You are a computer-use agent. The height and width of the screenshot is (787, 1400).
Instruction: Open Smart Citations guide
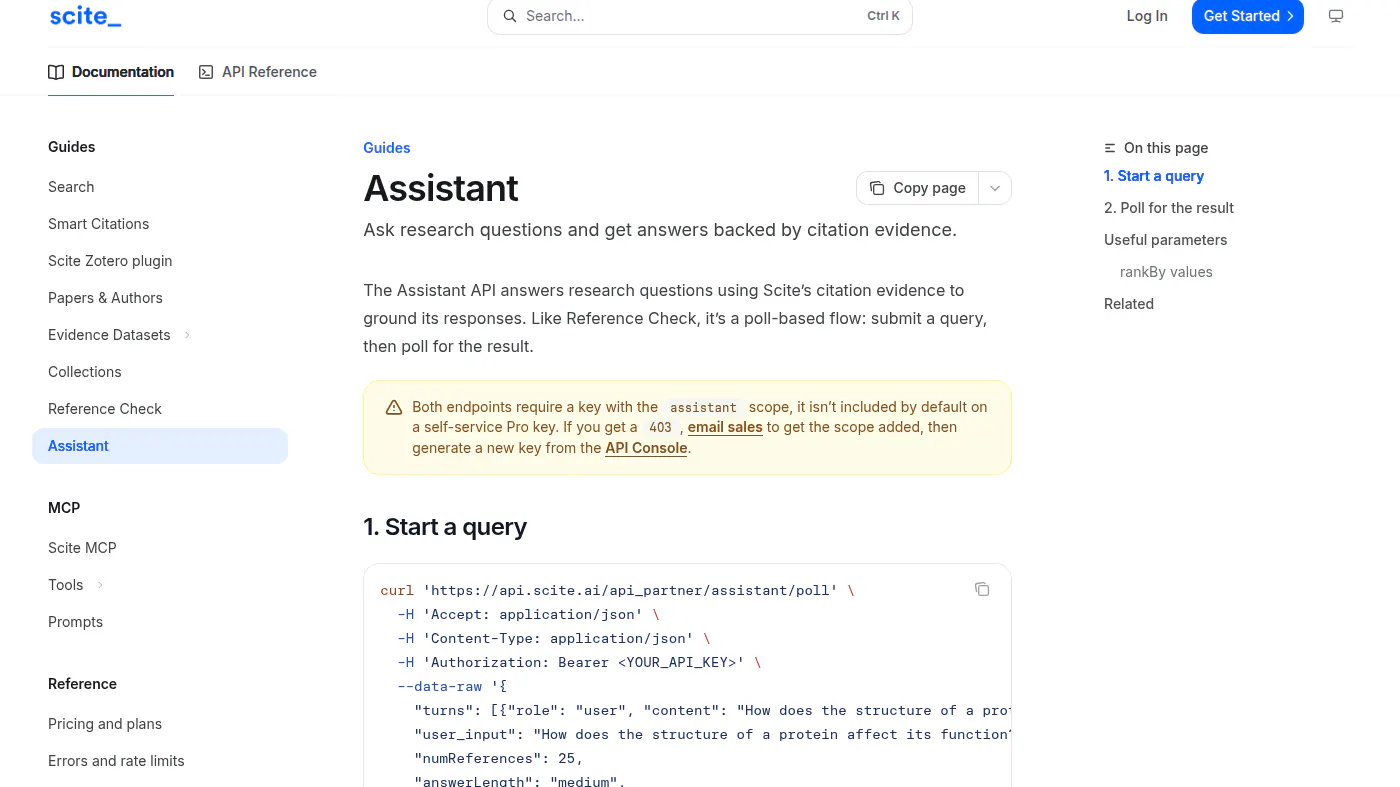[x=98, y=224]
